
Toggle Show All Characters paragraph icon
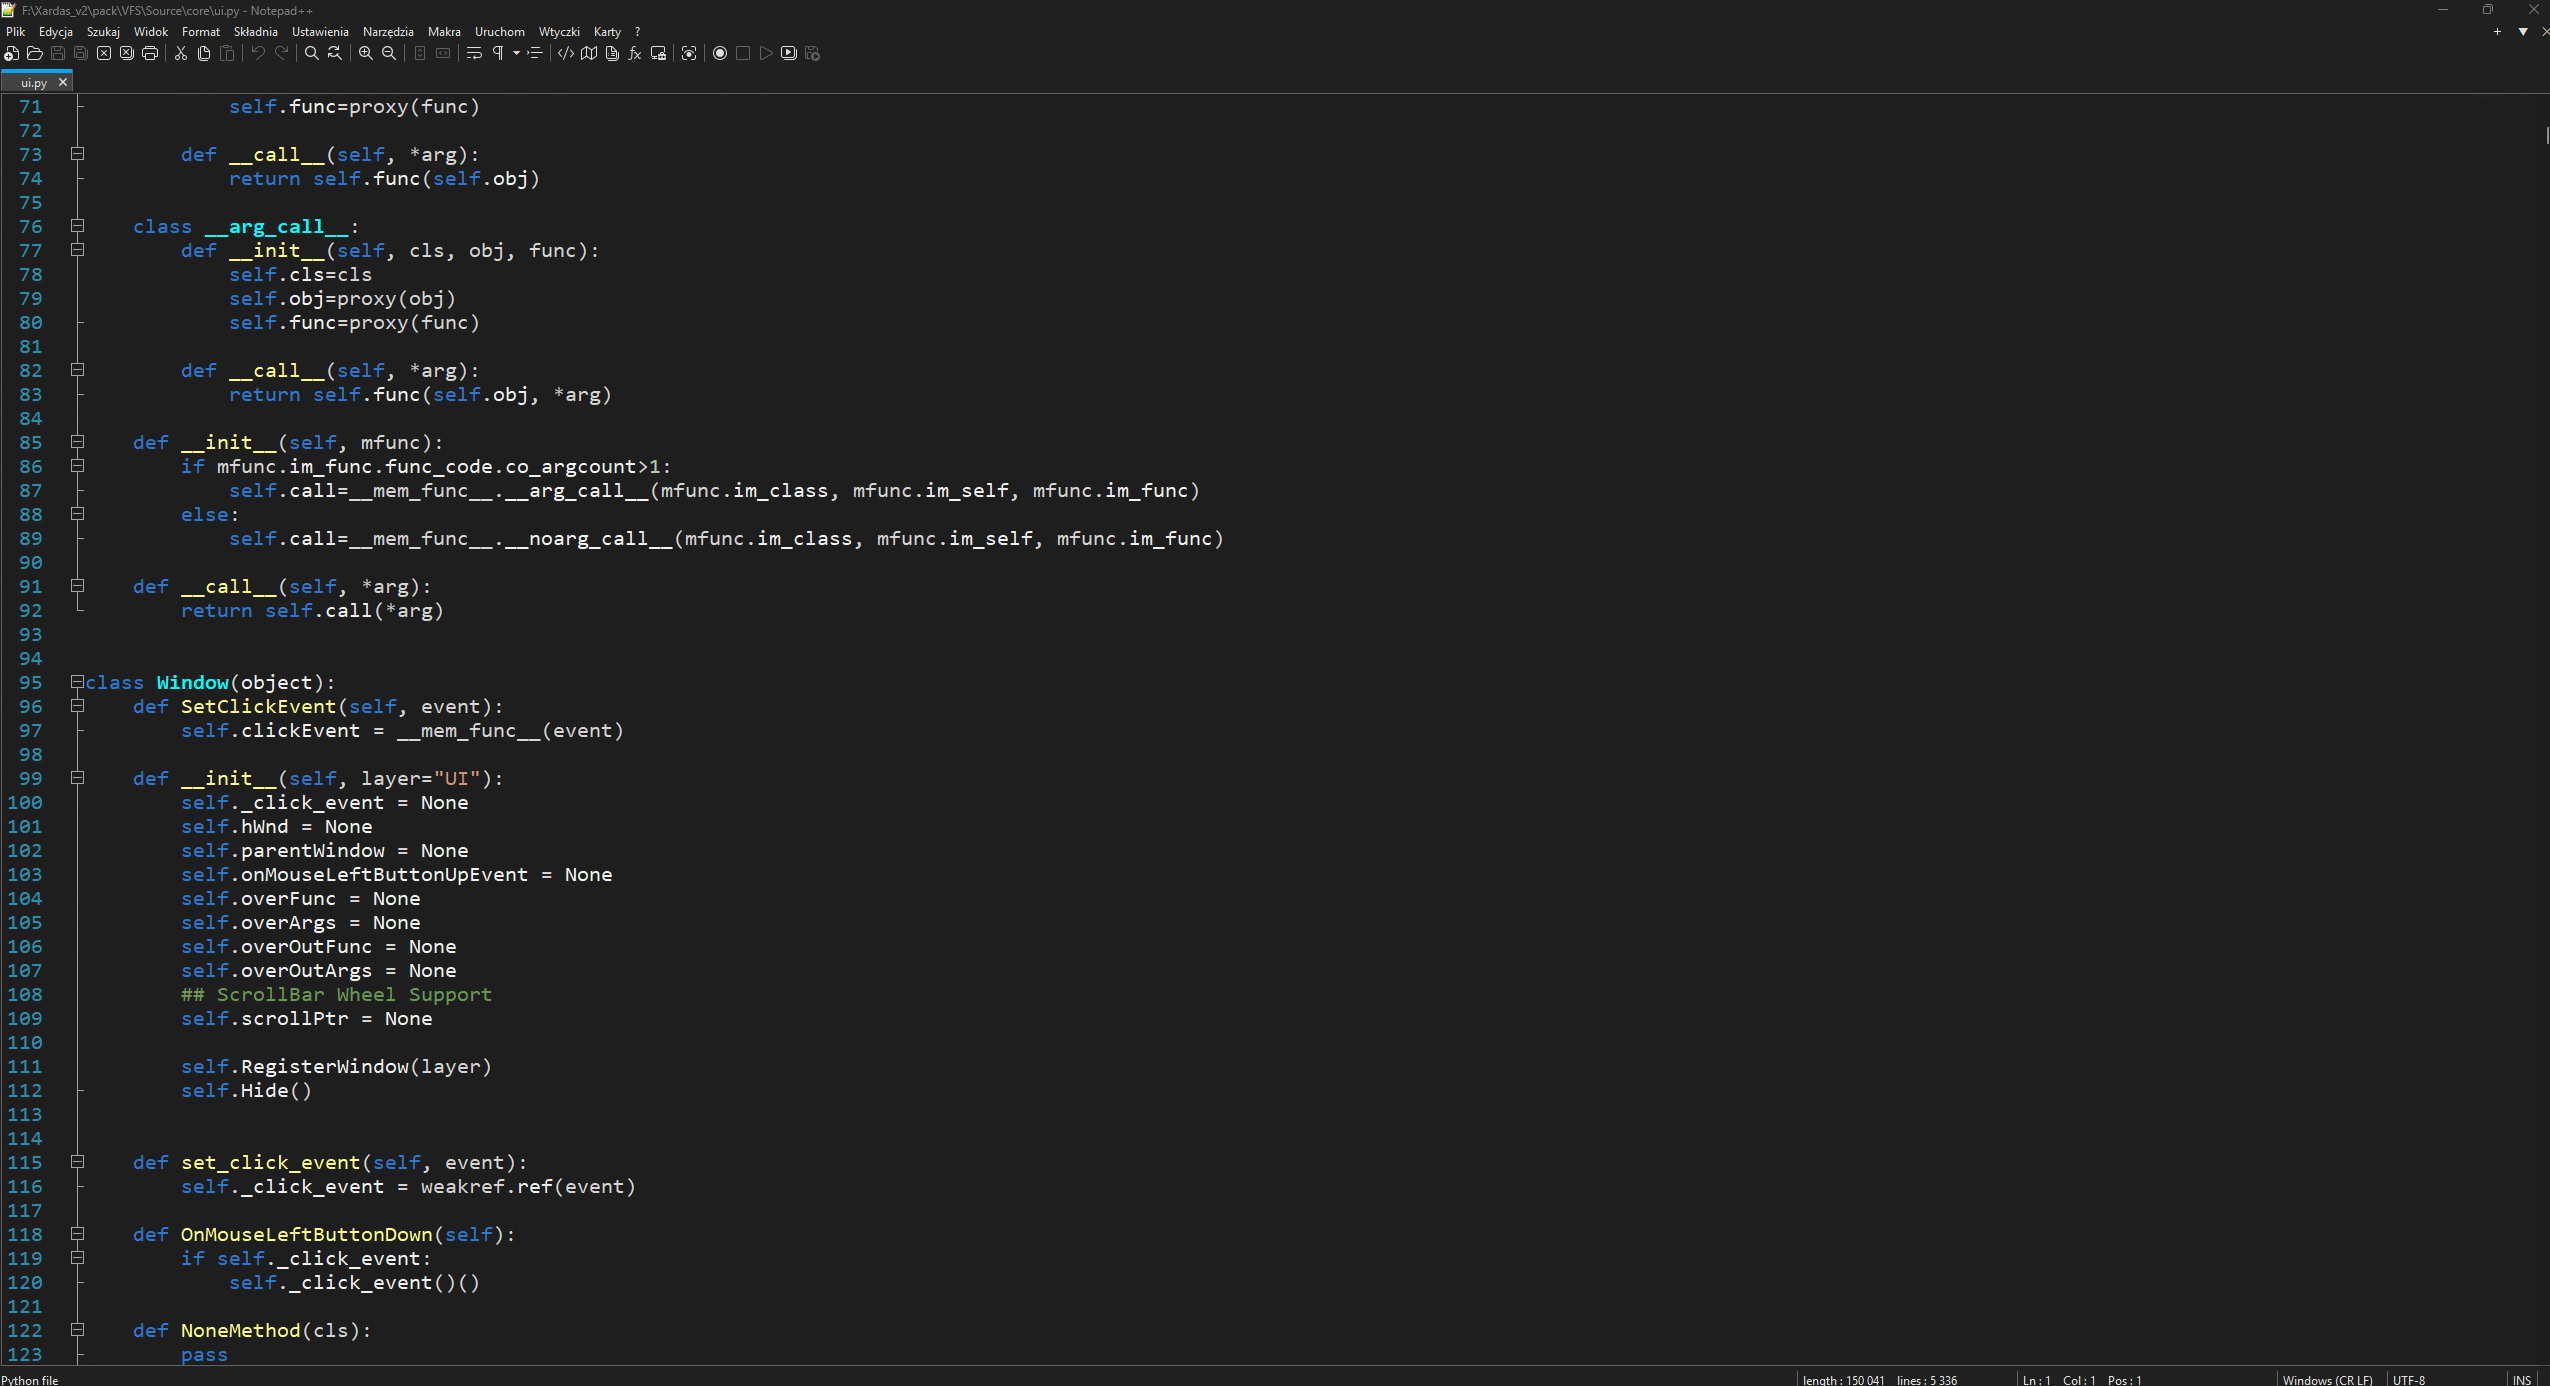pos(499,54)
